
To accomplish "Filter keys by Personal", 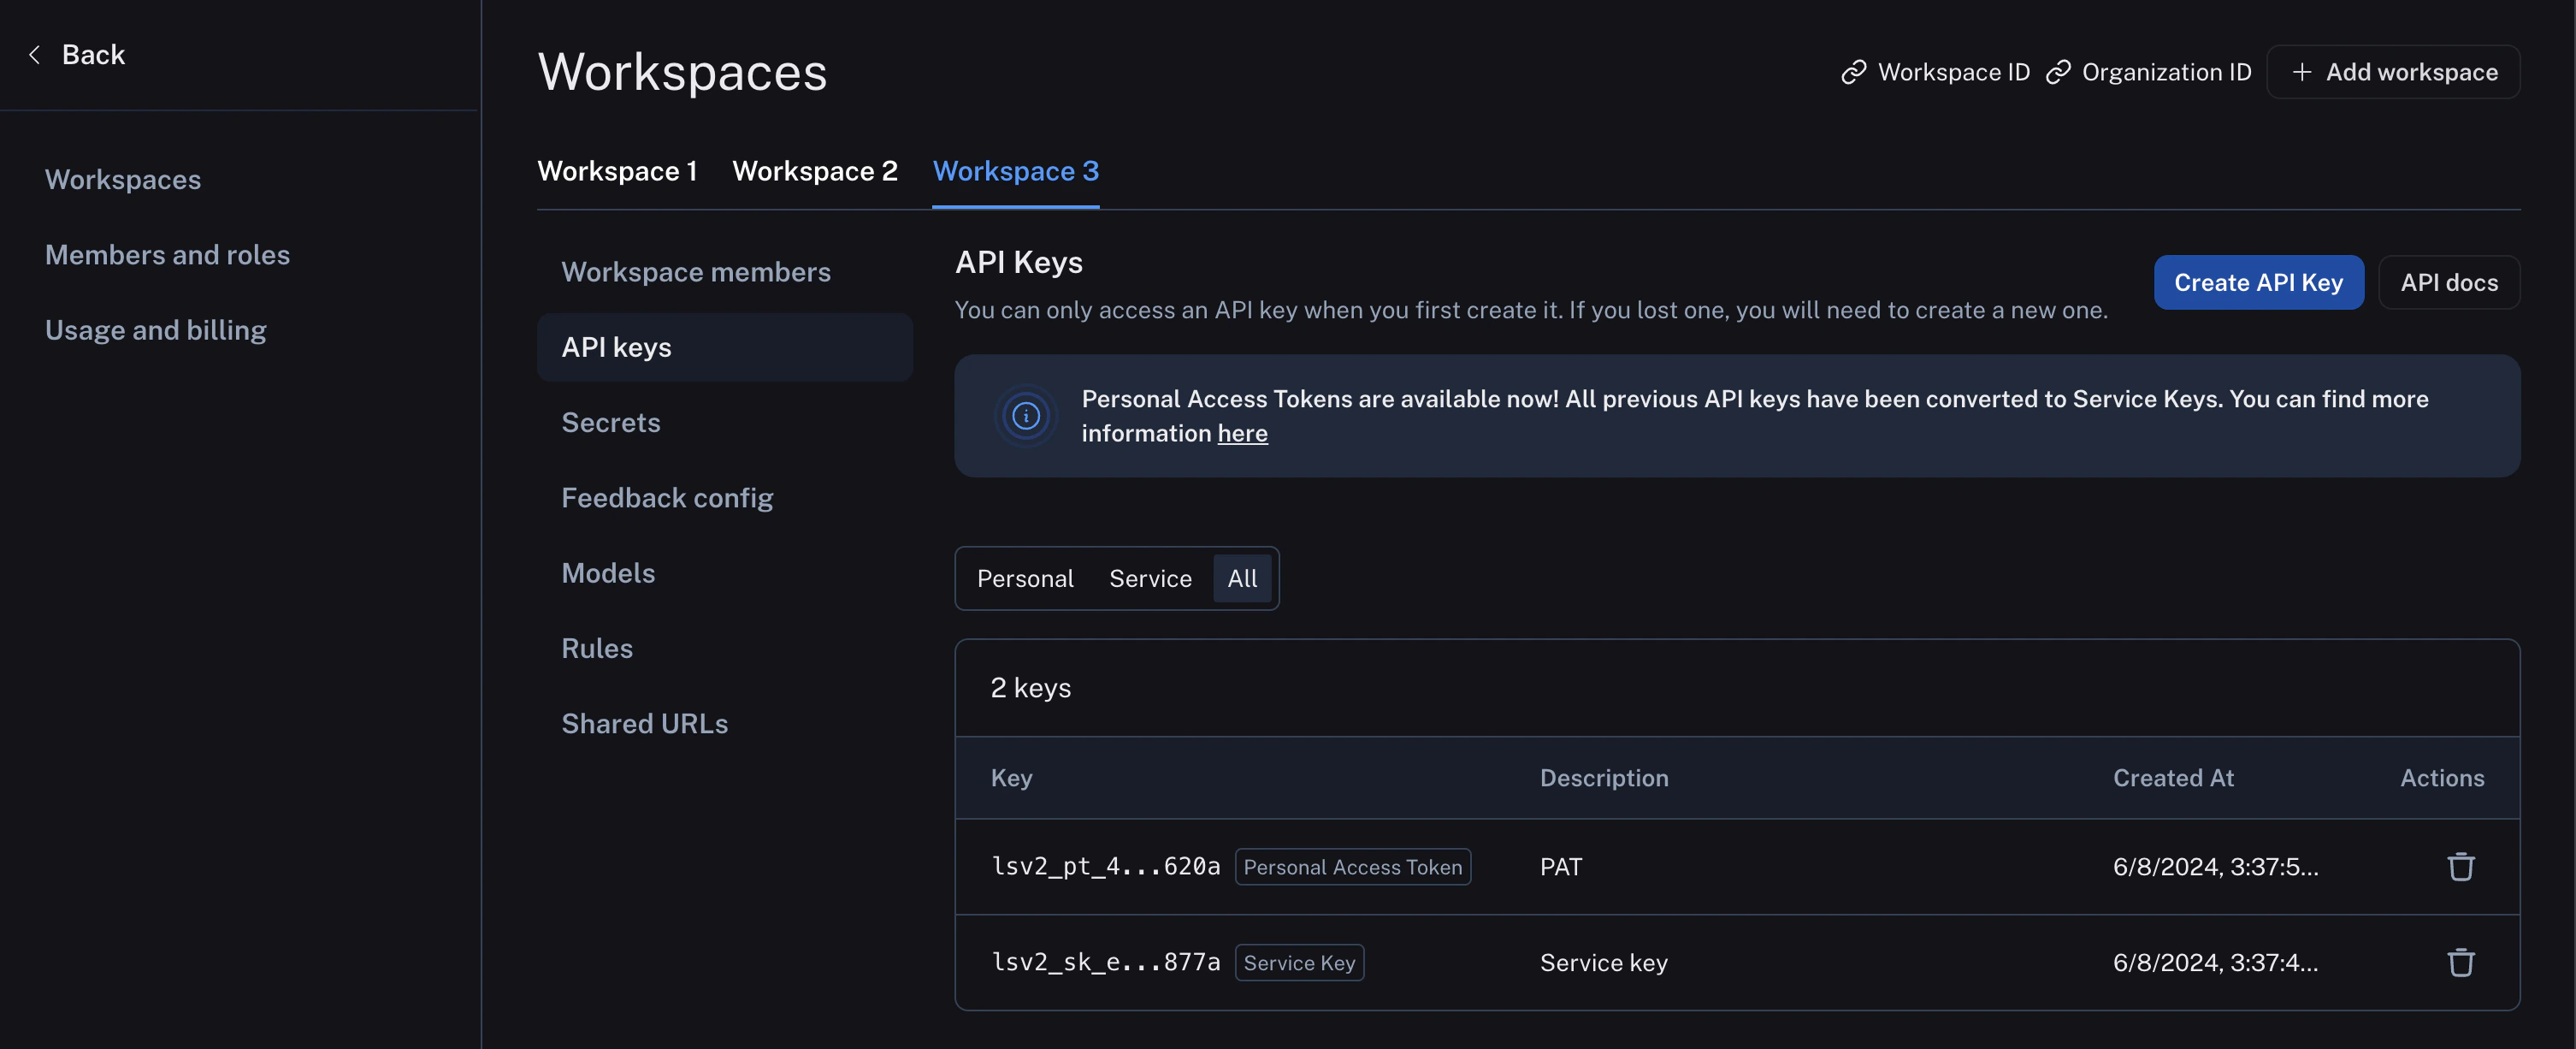I will (x=1025, y=578).
